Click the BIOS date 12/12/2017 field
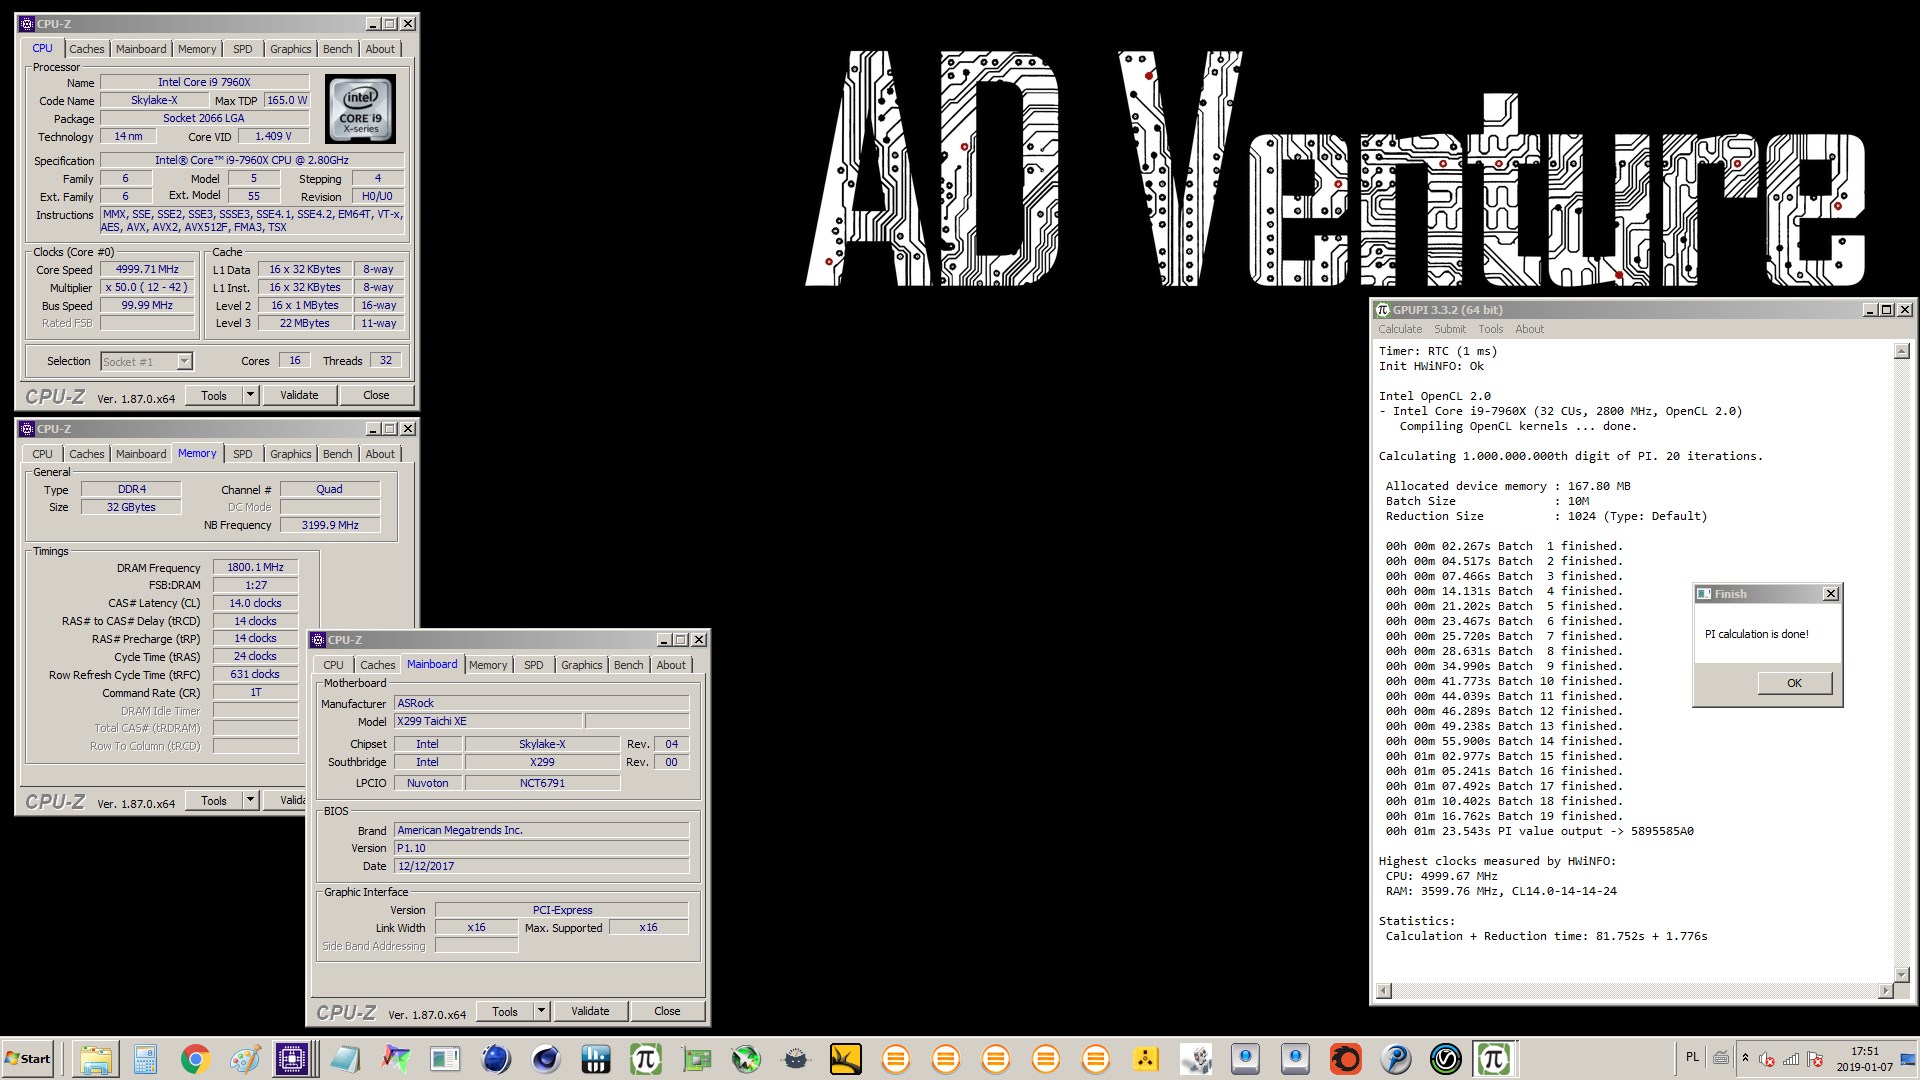This screenshot has width=1920, height=1080. [541, 866]
